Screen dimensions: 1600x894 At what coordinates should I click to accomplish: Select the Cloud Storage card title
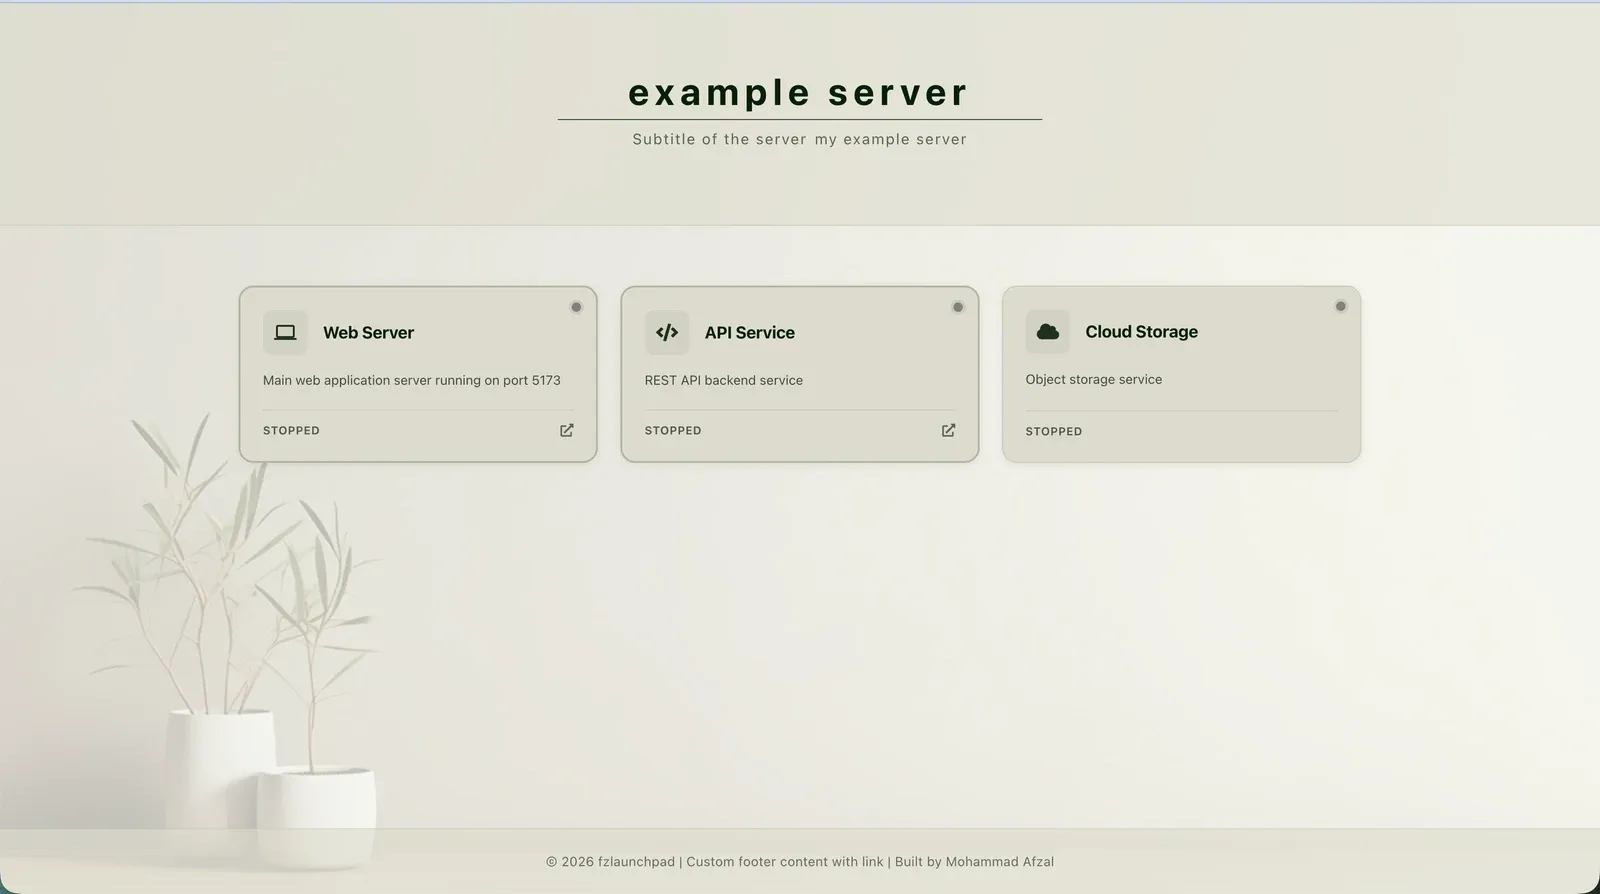pyautogui.click(x=1141, y=332)
